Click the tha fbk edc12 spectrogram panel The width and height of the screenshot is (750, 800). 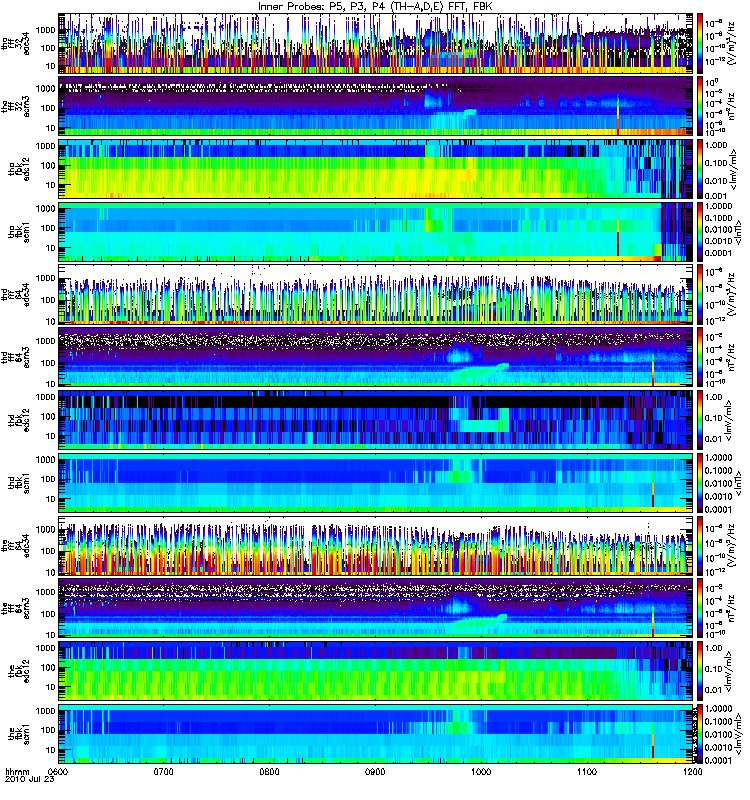pos(375,169)
